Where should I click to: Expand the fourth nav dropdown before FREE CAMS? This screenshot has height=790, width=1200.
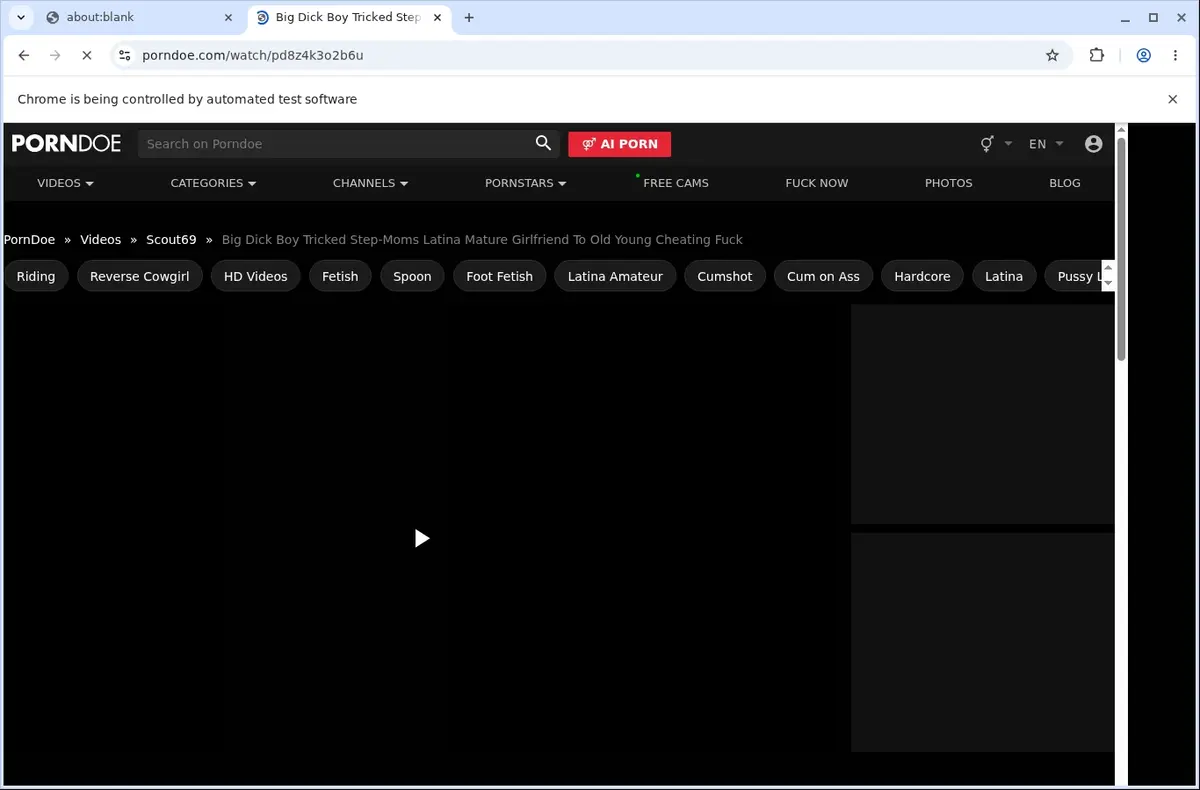pos(525,183)
